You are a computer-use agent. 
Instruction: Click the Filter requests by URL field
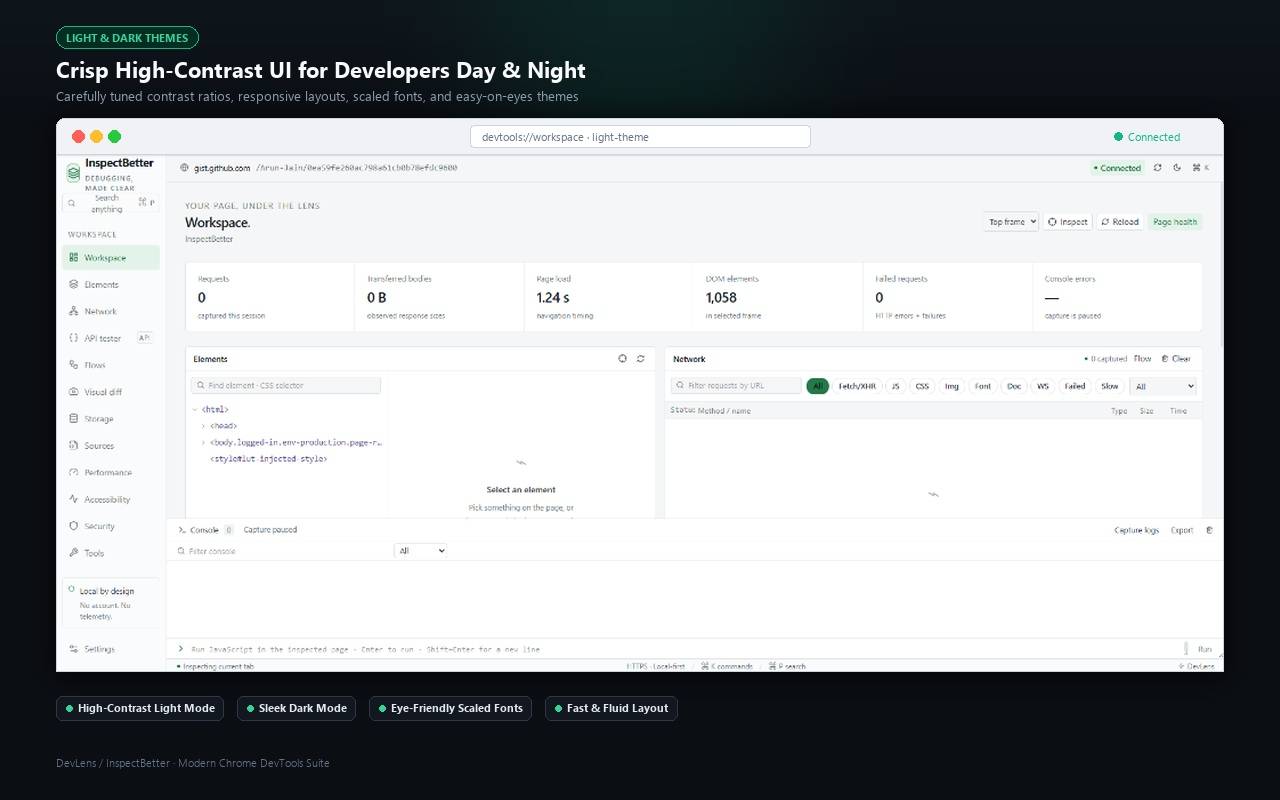[x=736, y=385]
